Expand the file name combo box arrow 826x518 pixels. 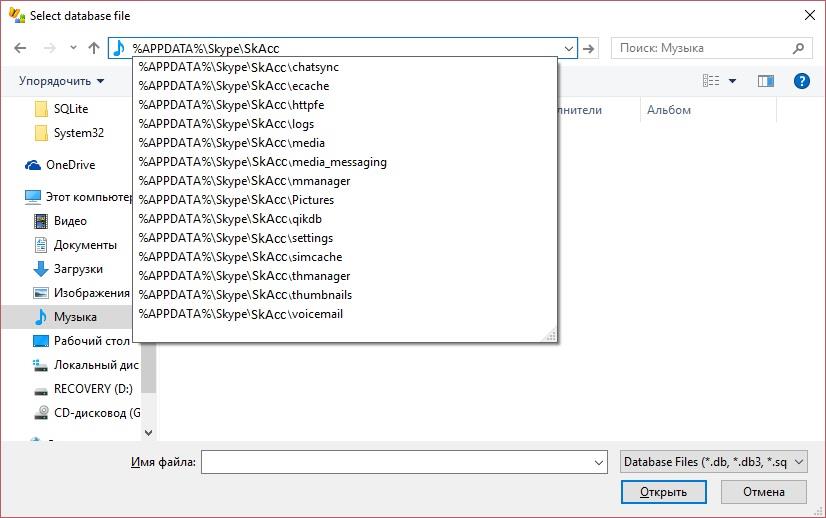click(599, 462)
